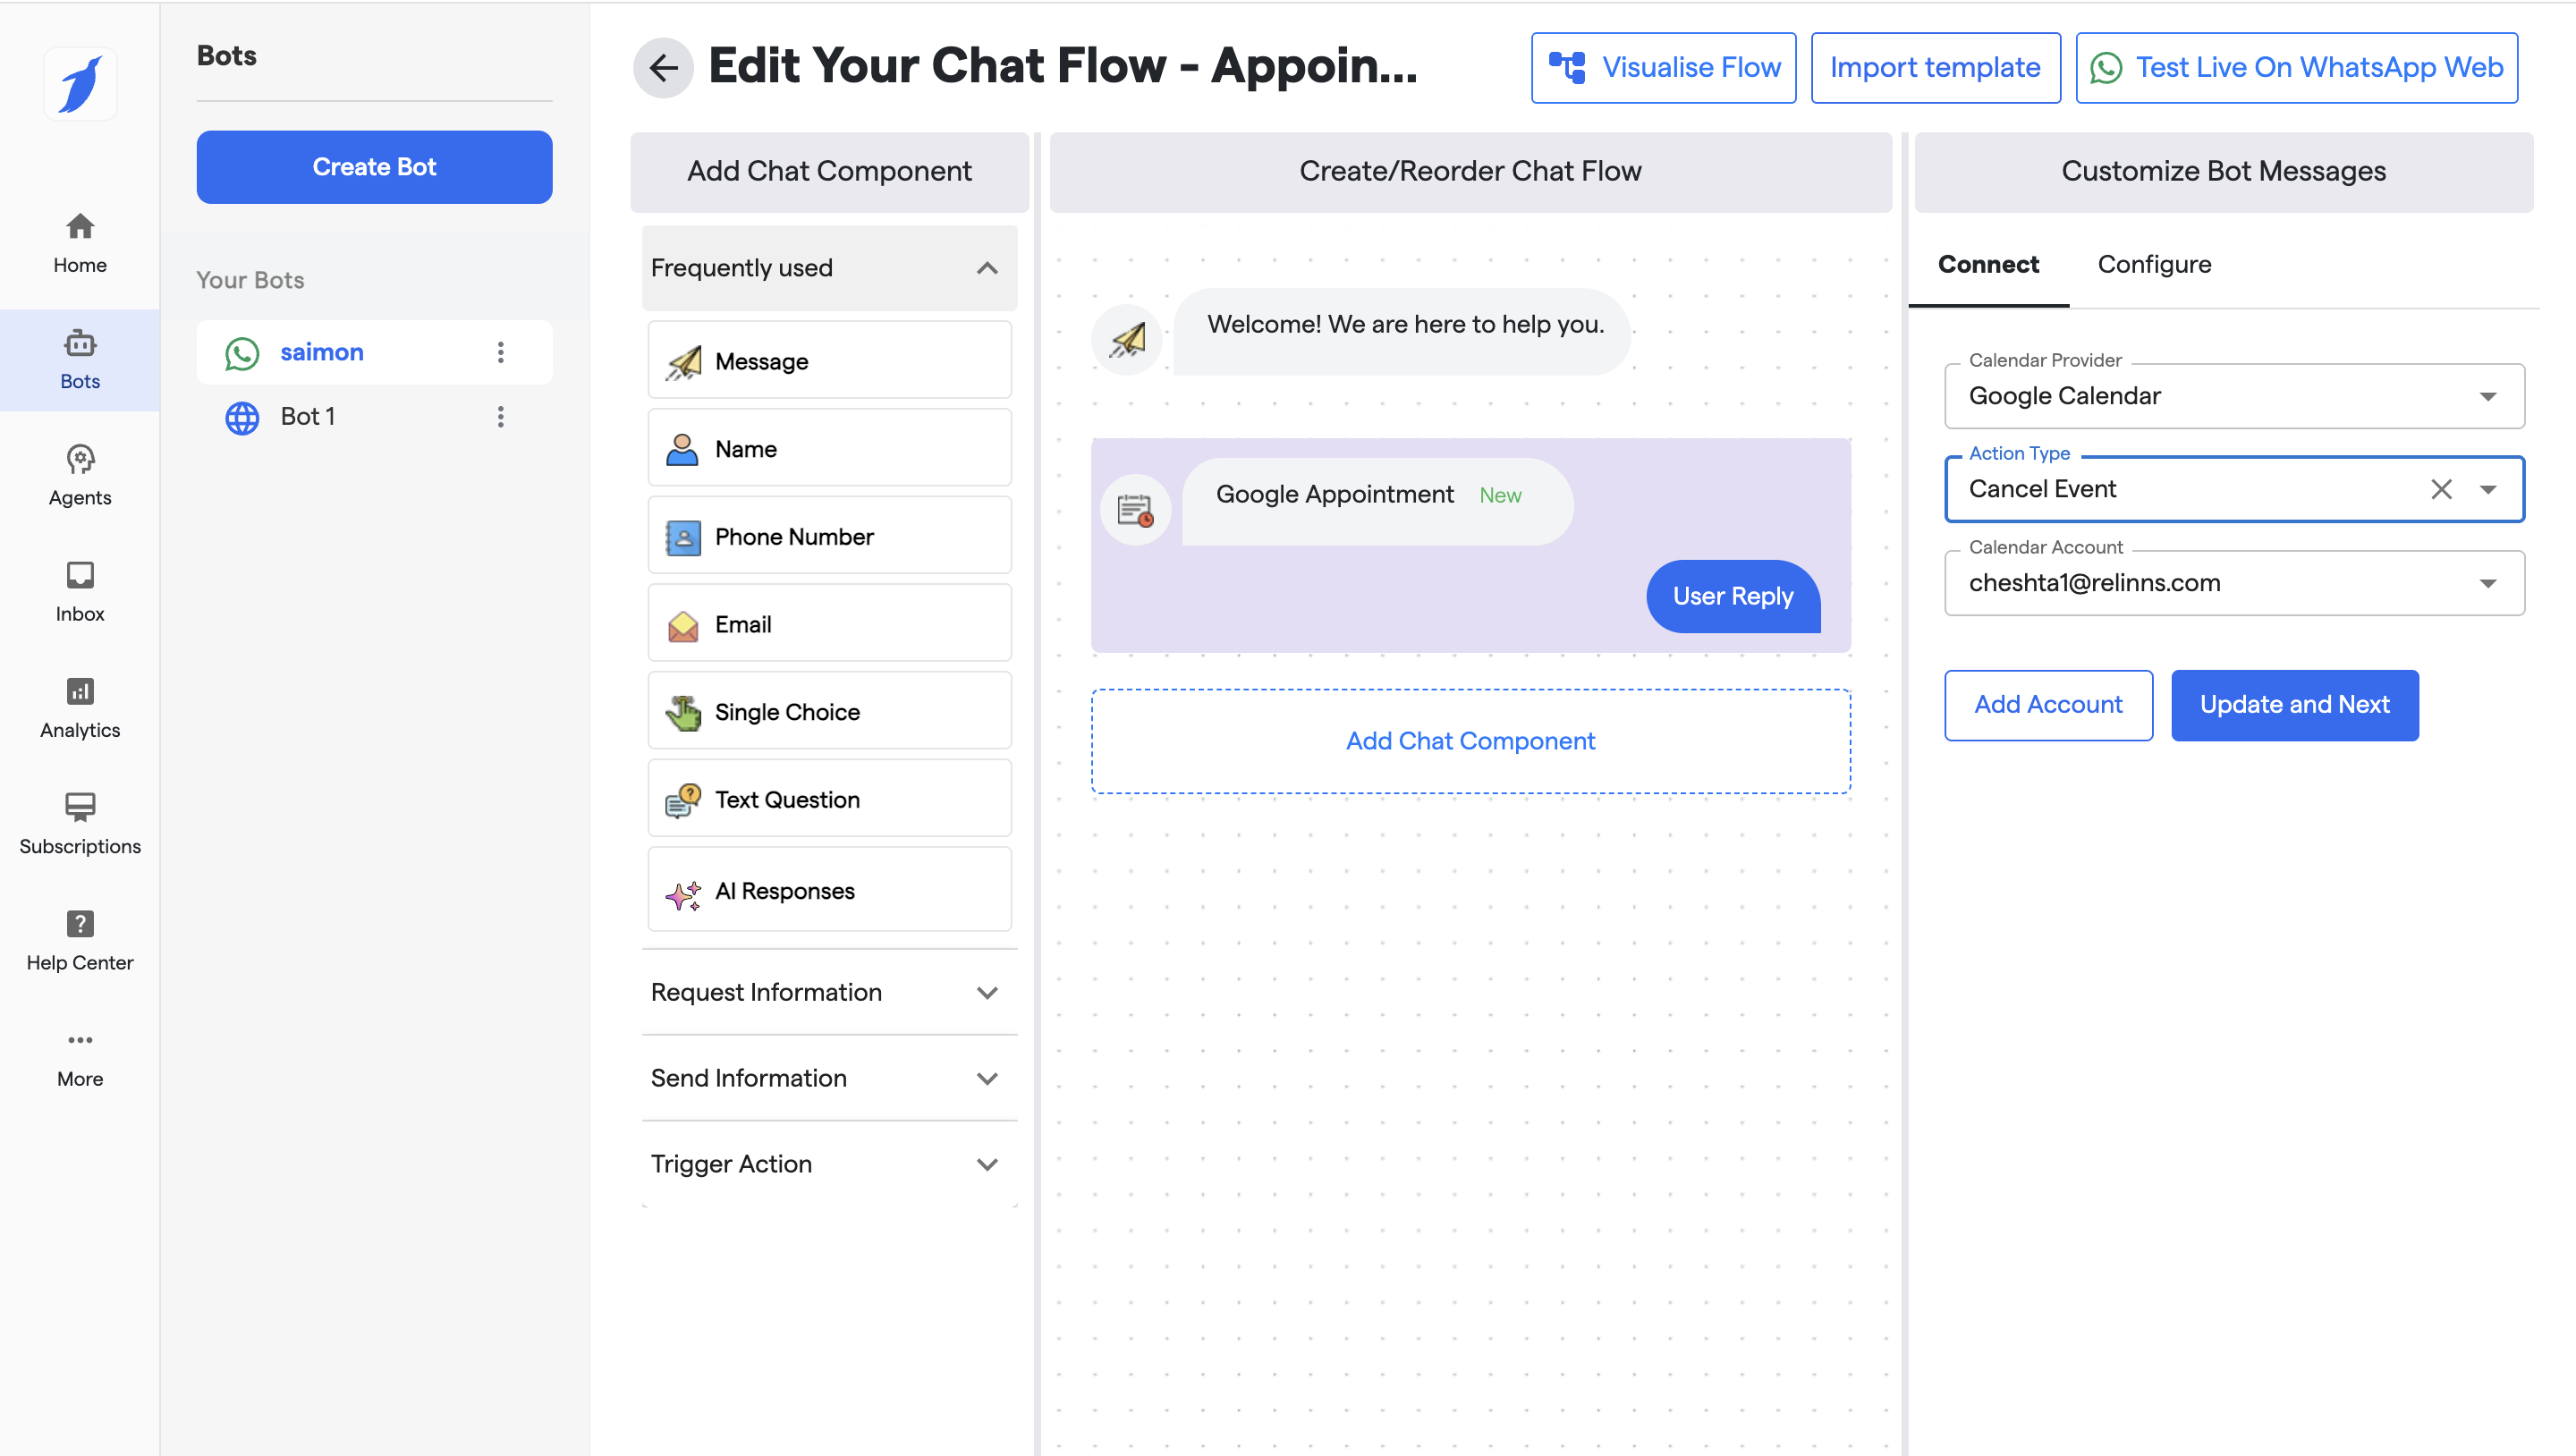Viewport: 2576px width, 1456px height.
Task: Open options menu for saimon bot
Action: (501, 352)
